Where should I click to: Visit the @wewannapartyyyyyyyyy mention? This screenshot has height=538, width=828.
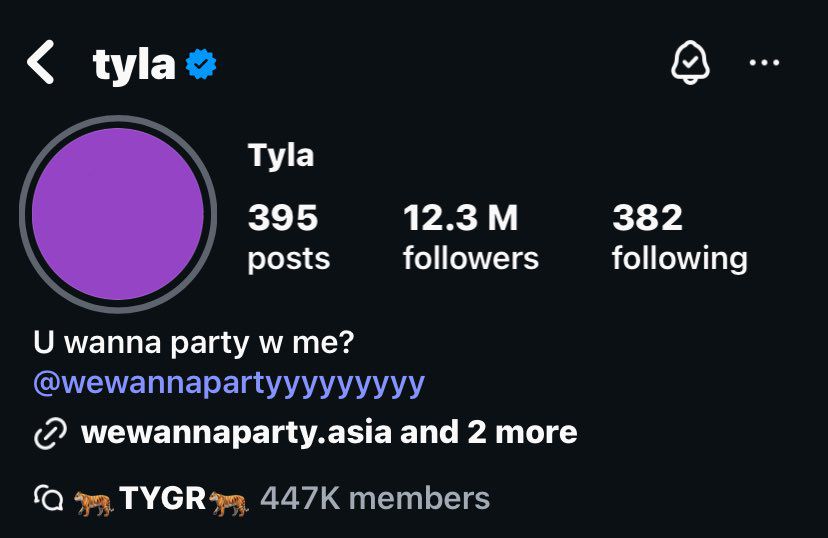(x=229, y=383)
